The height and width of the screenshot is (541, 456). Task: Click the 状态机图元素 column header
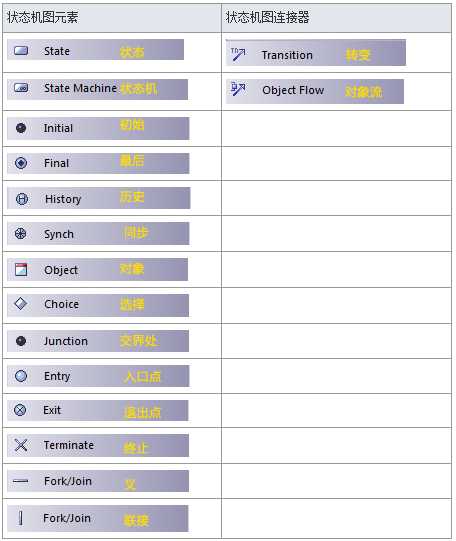(42, 17)
